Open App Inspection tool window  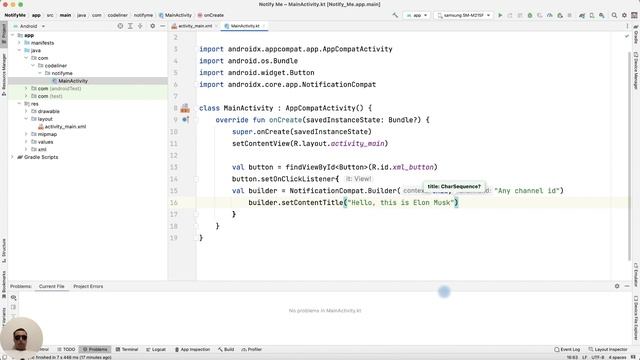click(x=192, y=349)
